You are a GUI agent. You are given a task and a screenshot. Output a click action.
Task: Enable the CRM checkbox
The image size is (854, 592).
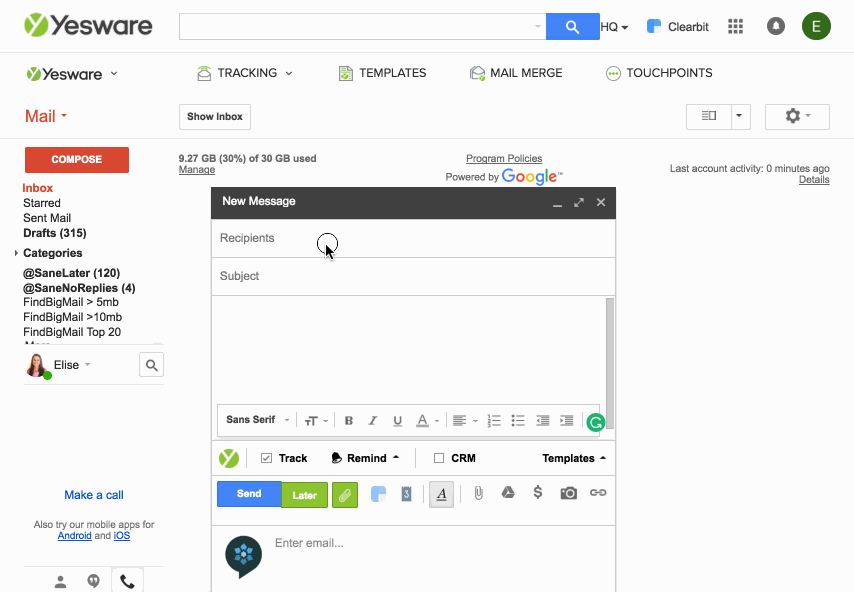[439, 458]
